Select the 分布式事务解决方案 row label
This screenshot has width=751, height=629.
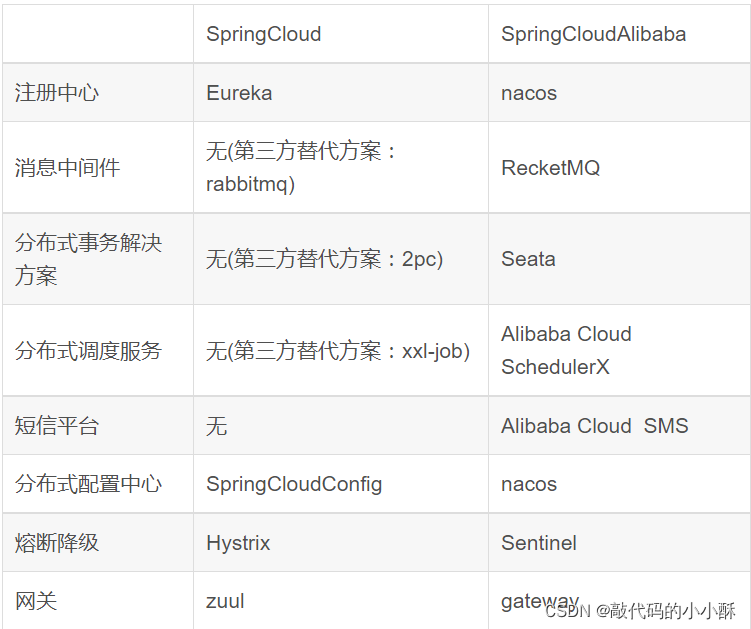88,259
